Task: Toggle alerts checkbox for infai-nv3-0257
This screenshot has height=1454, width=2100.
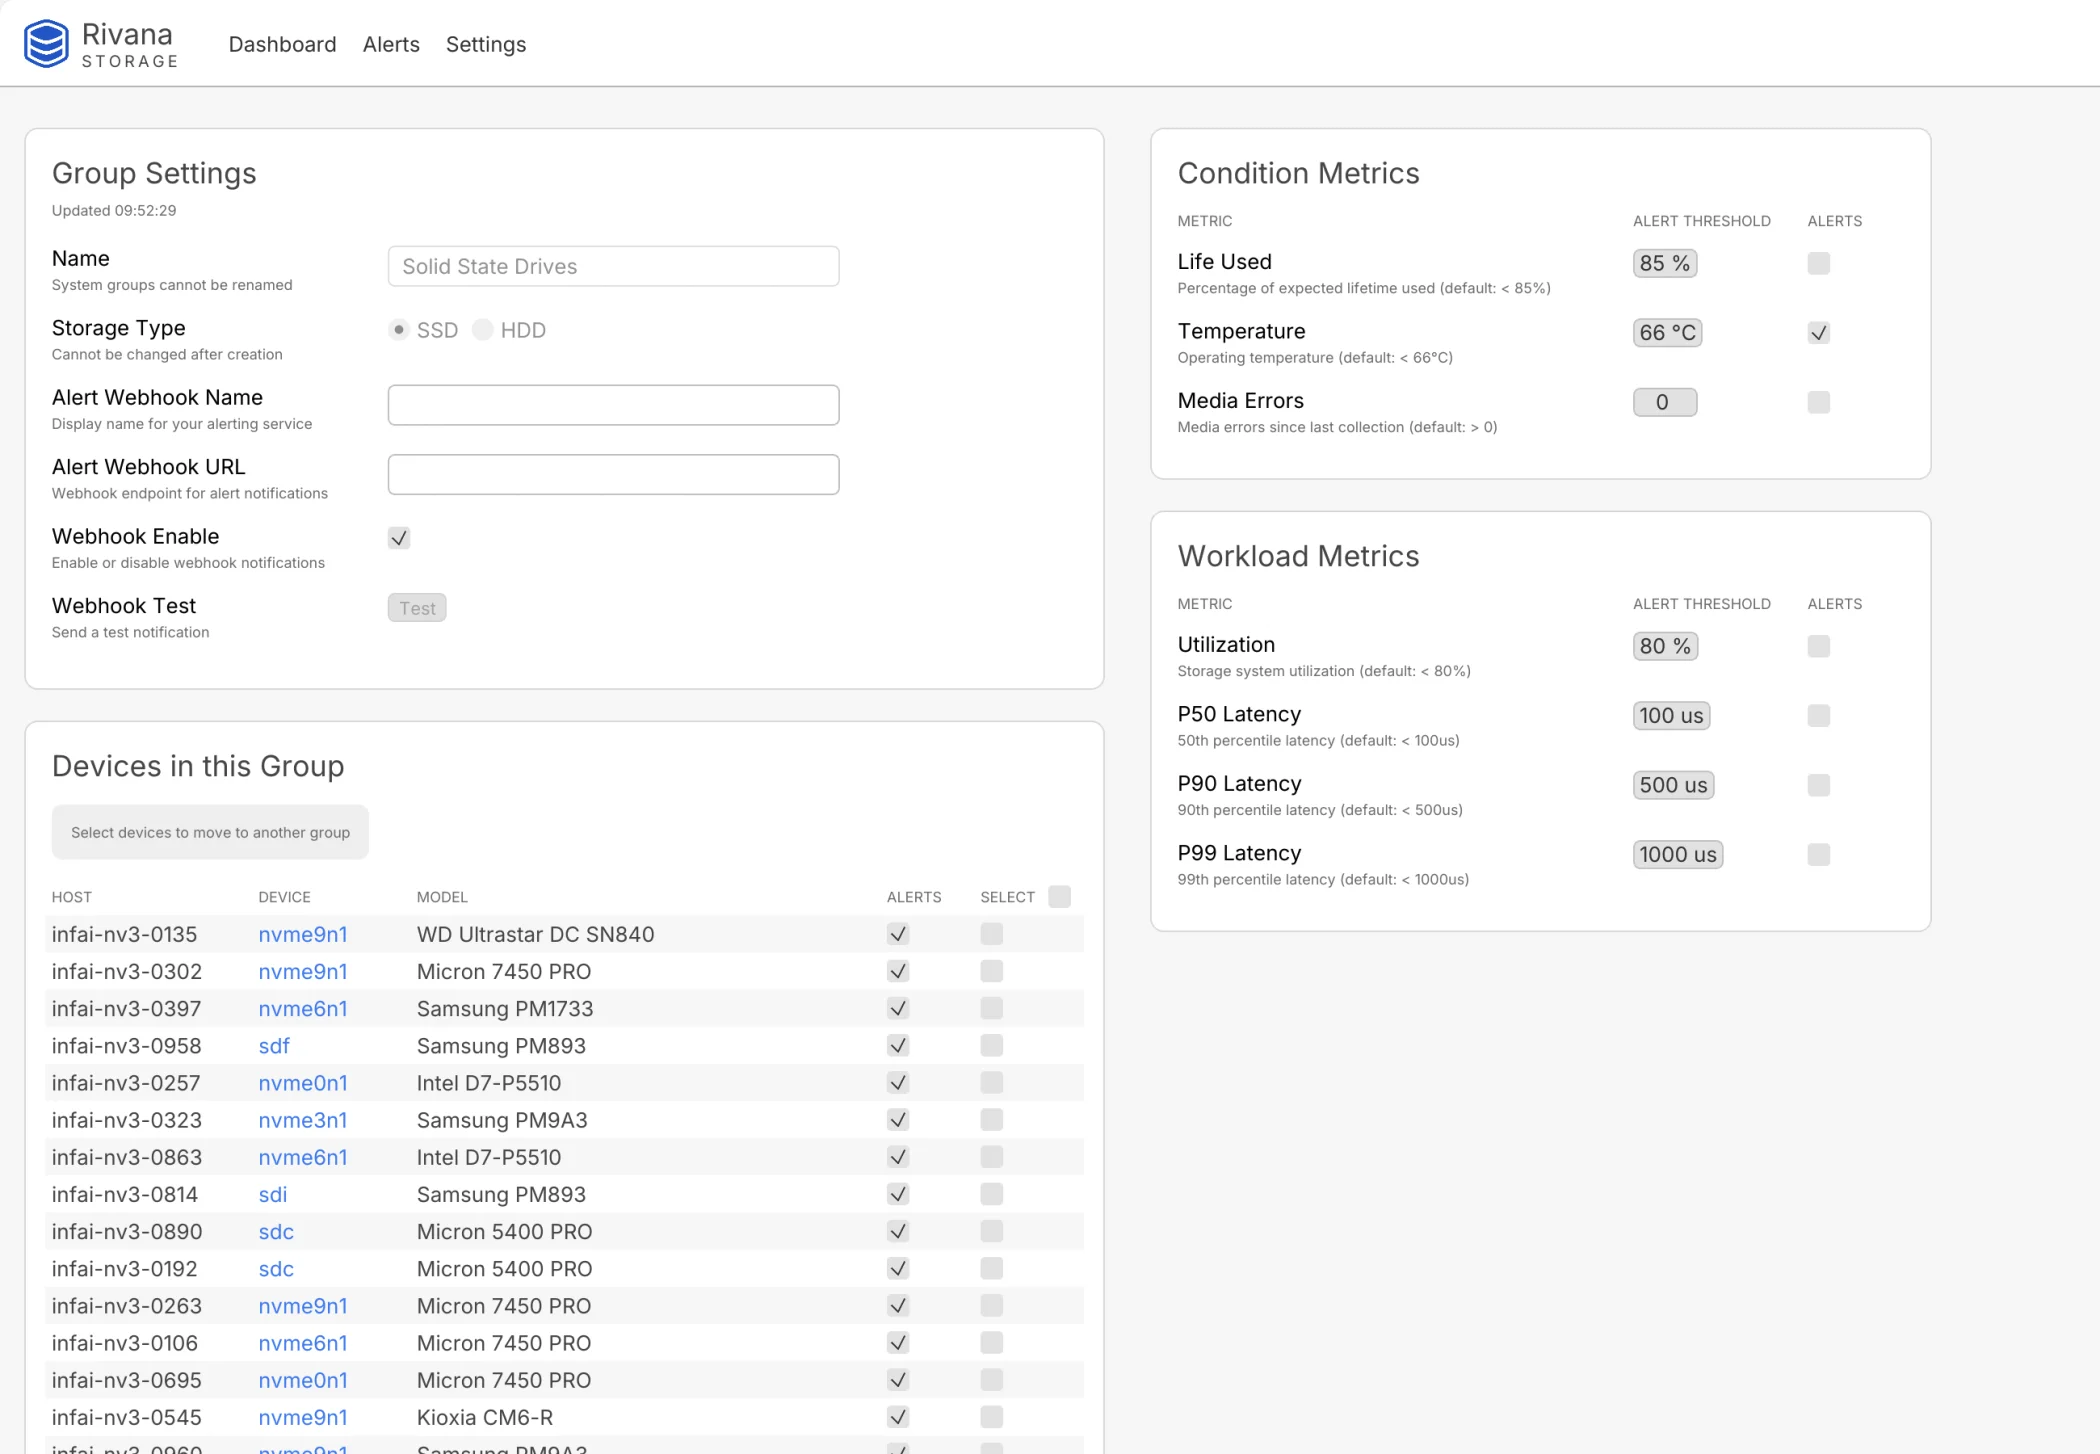Action: pyautogui.click(x=898, y=1083)
